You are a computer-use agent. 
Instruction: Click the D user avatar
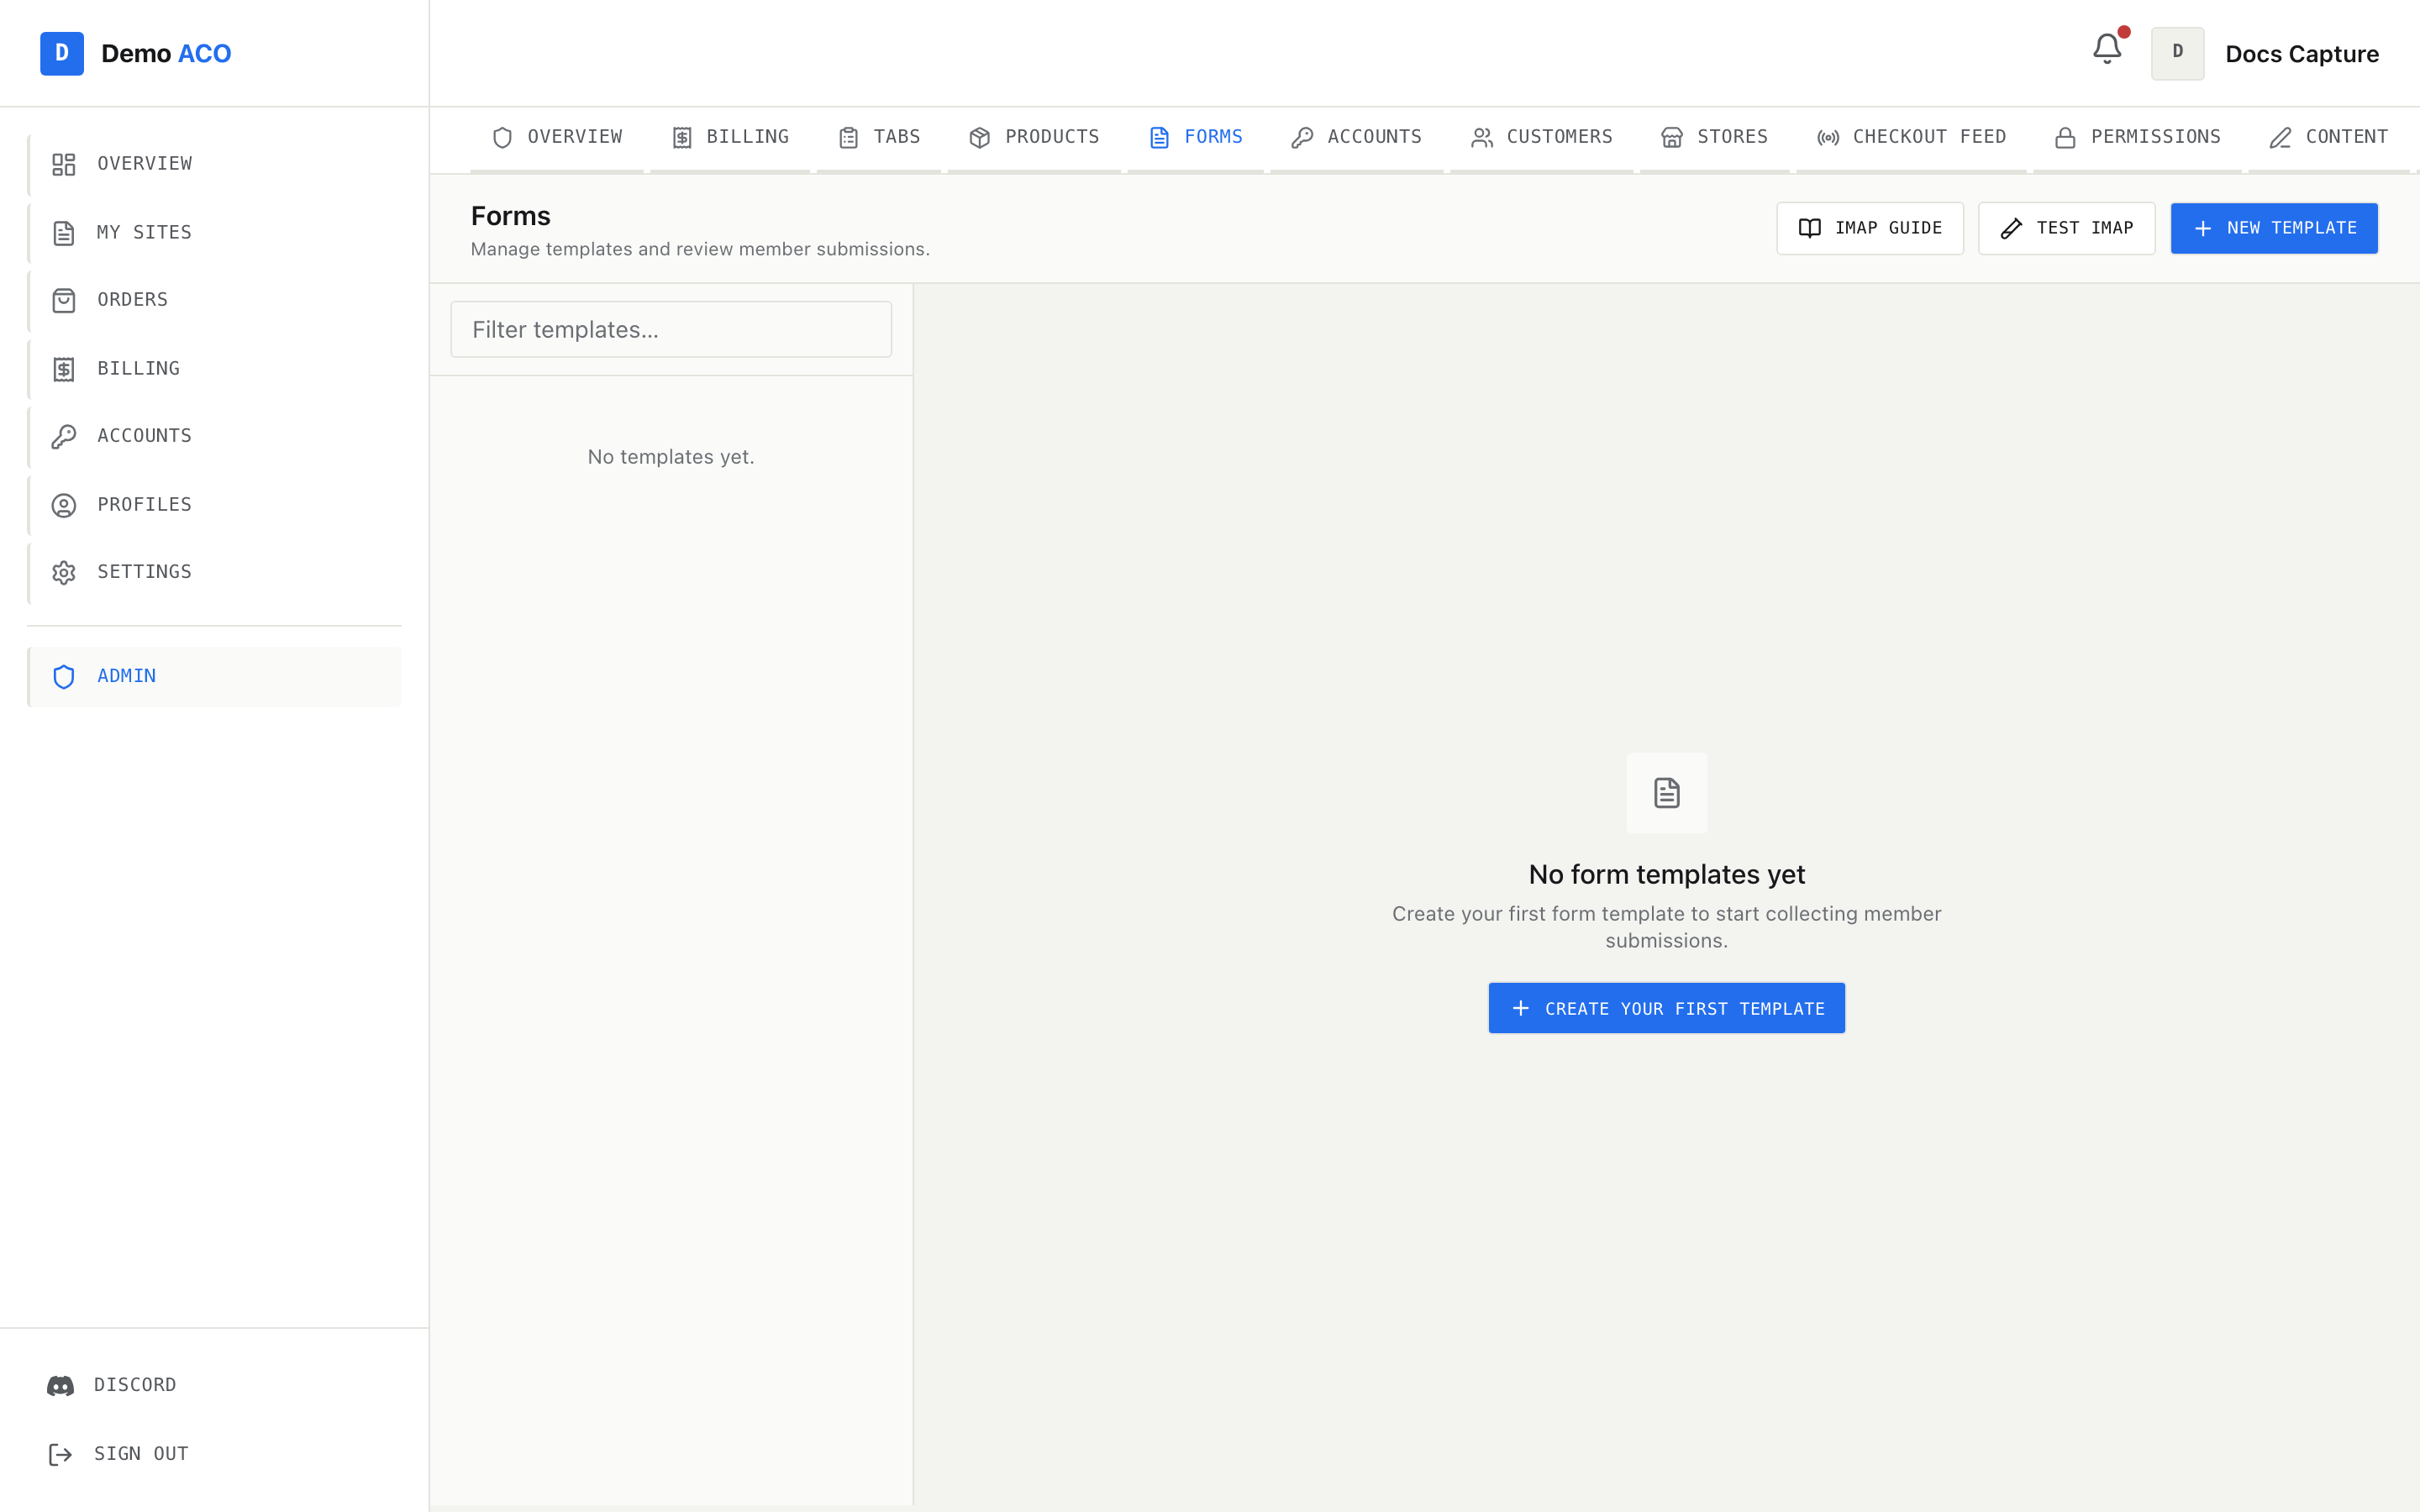[x=2177, y=53]
